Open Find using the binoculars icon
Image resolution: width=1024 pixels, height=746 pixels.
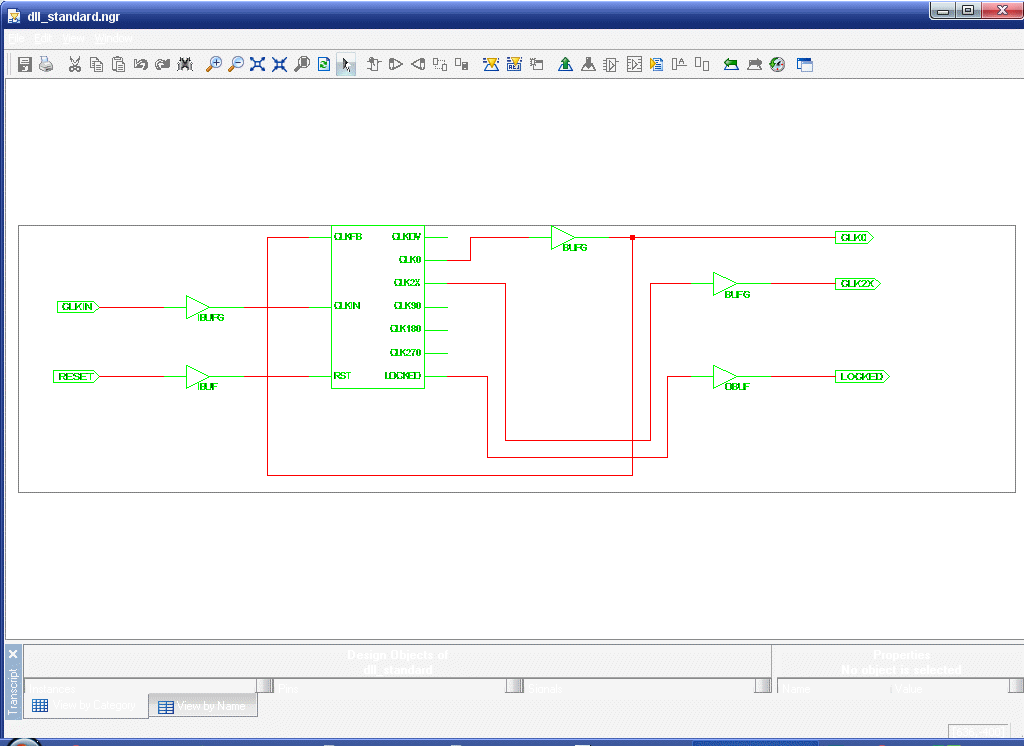tap(184, 64)
